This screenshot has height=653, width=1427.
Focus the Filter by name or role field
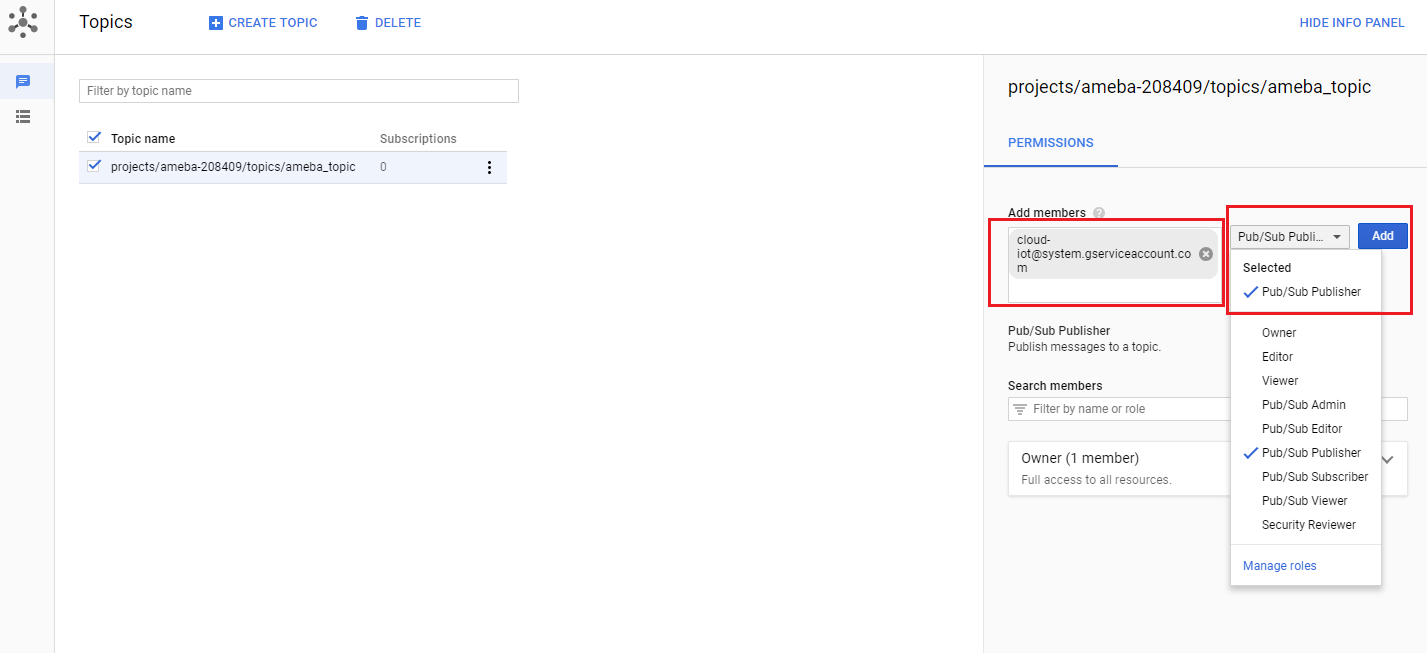pos(1120,409)
